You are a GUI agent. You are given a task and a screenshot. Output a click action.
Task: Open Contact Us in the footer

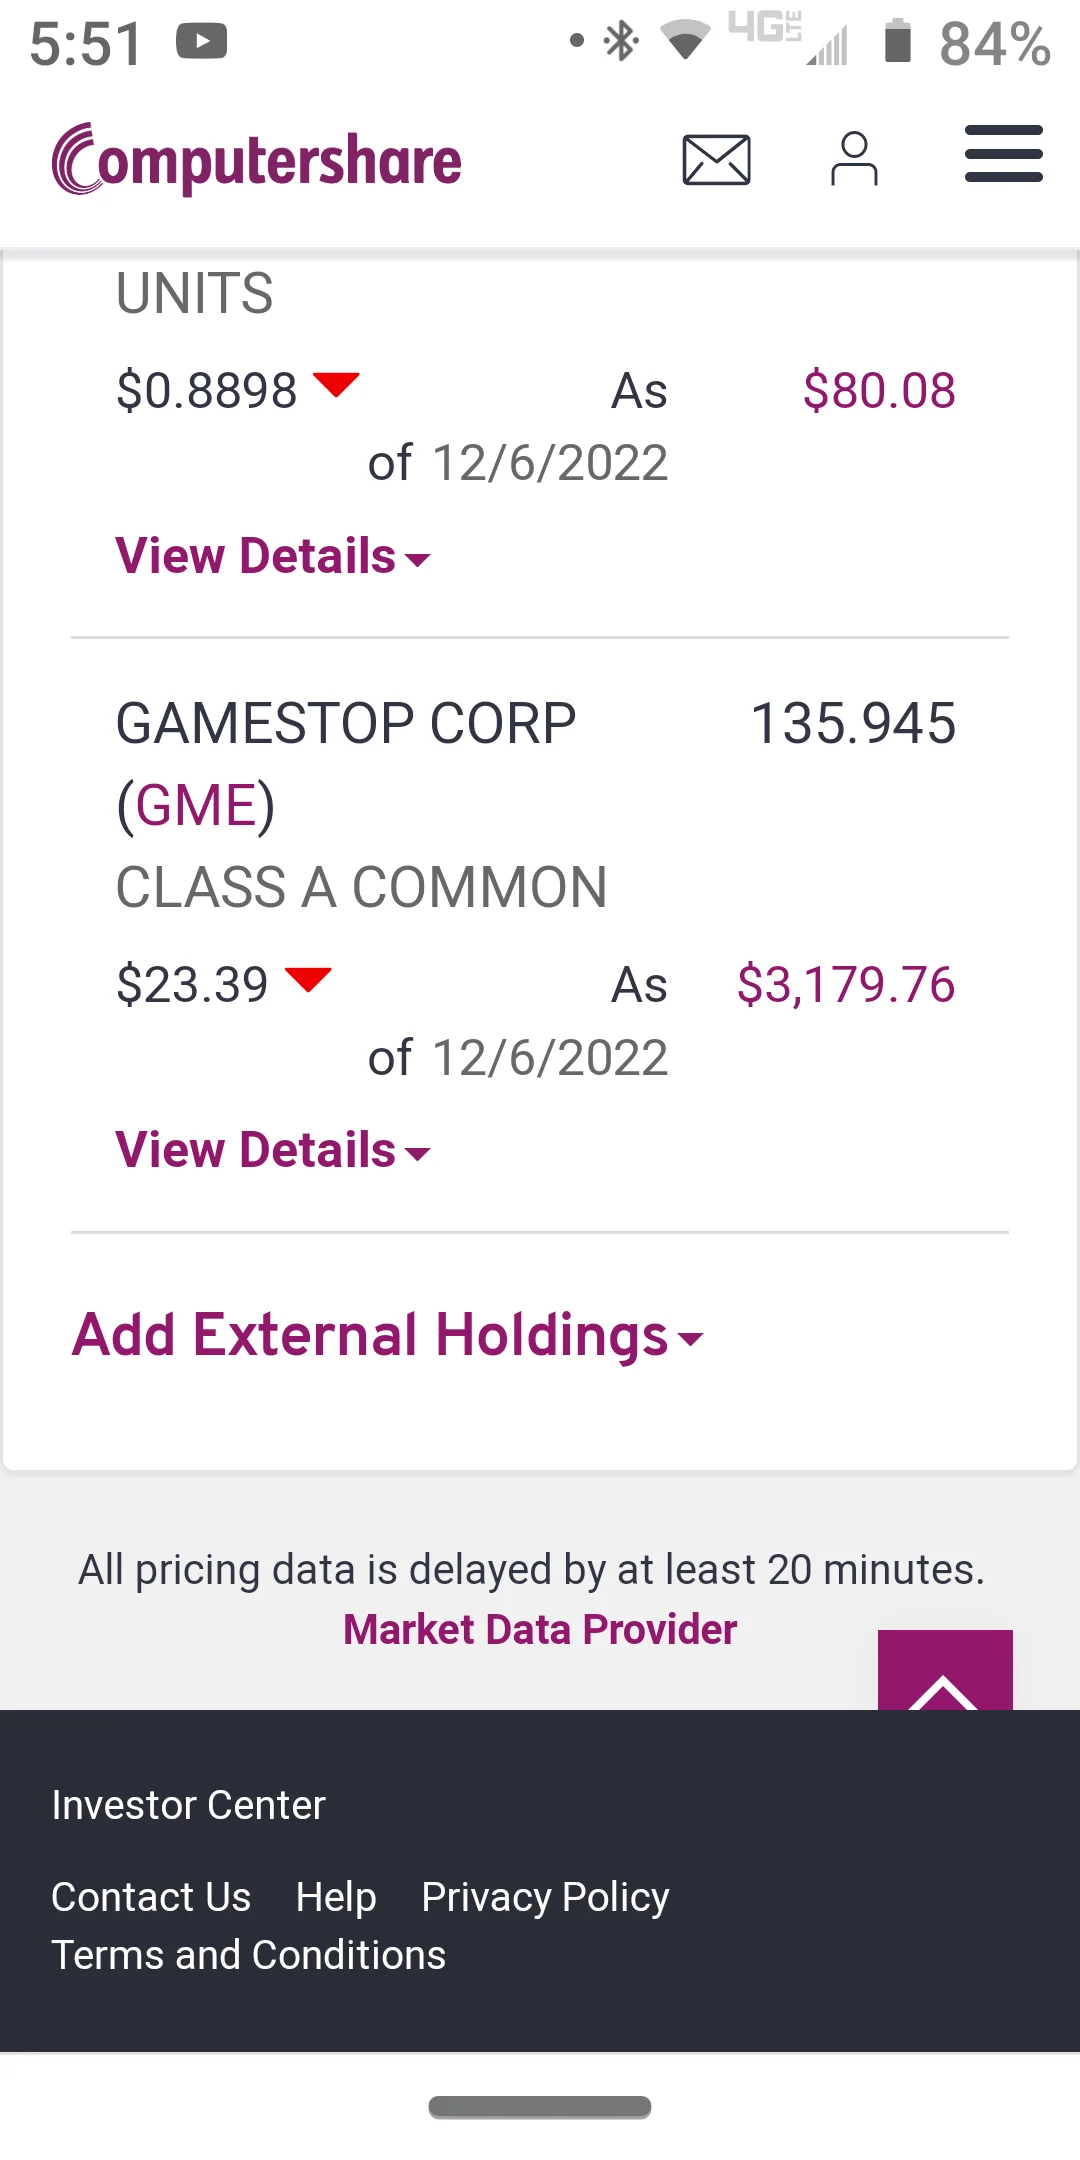click(x=151, y=1897)
